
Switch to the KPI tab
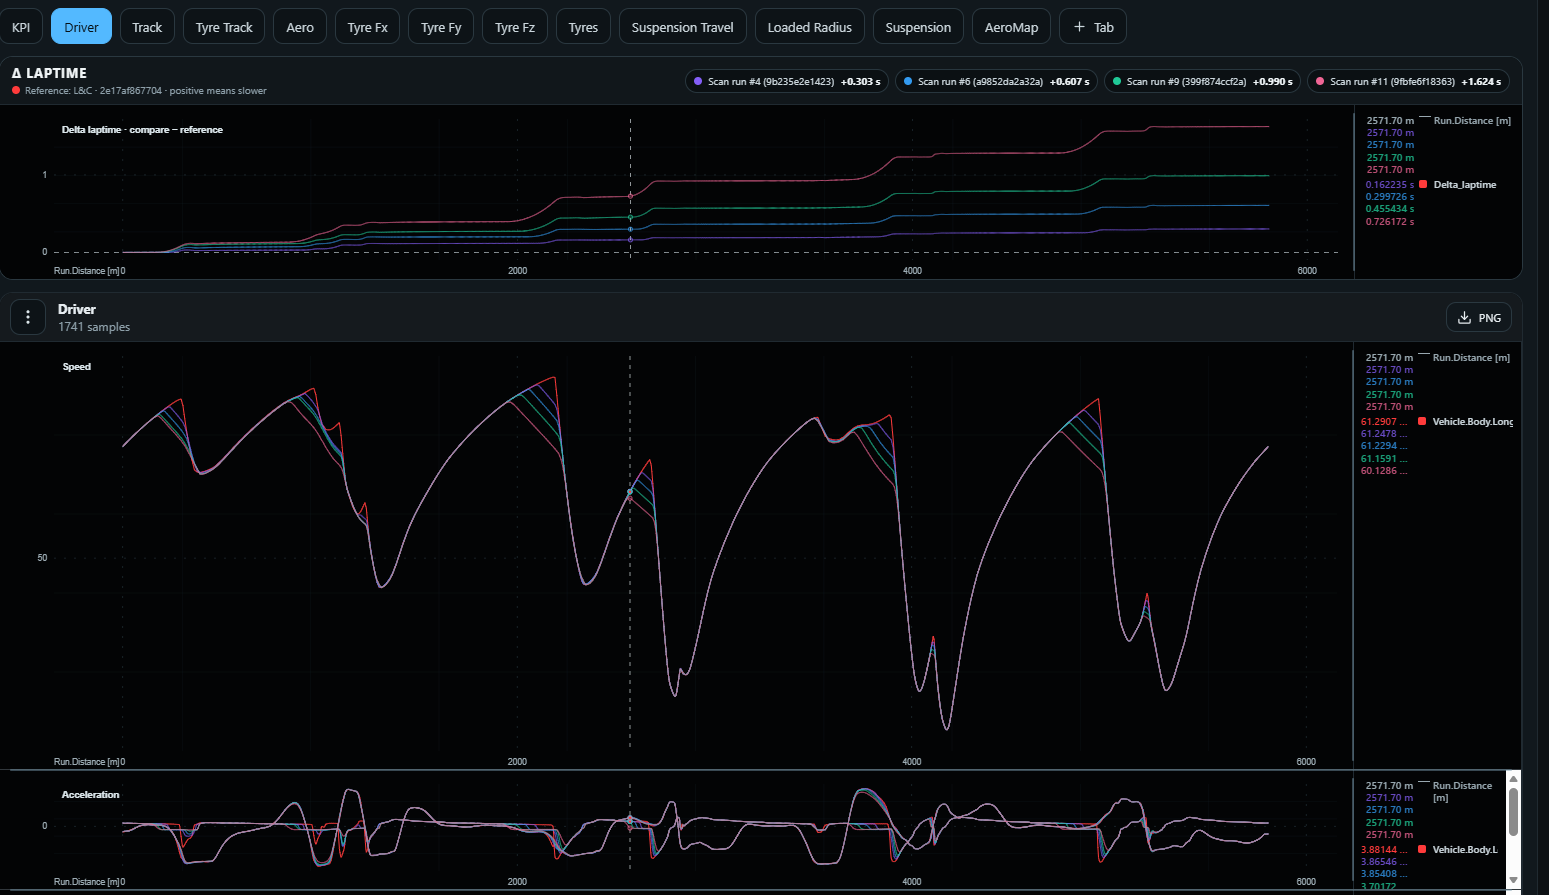click(x=21, y=27)
